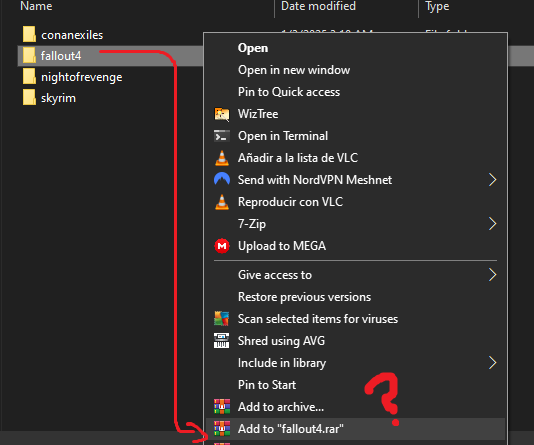The image size is (534, 445).
Task: Click the red MEGA icon
Action: [222, 246]
